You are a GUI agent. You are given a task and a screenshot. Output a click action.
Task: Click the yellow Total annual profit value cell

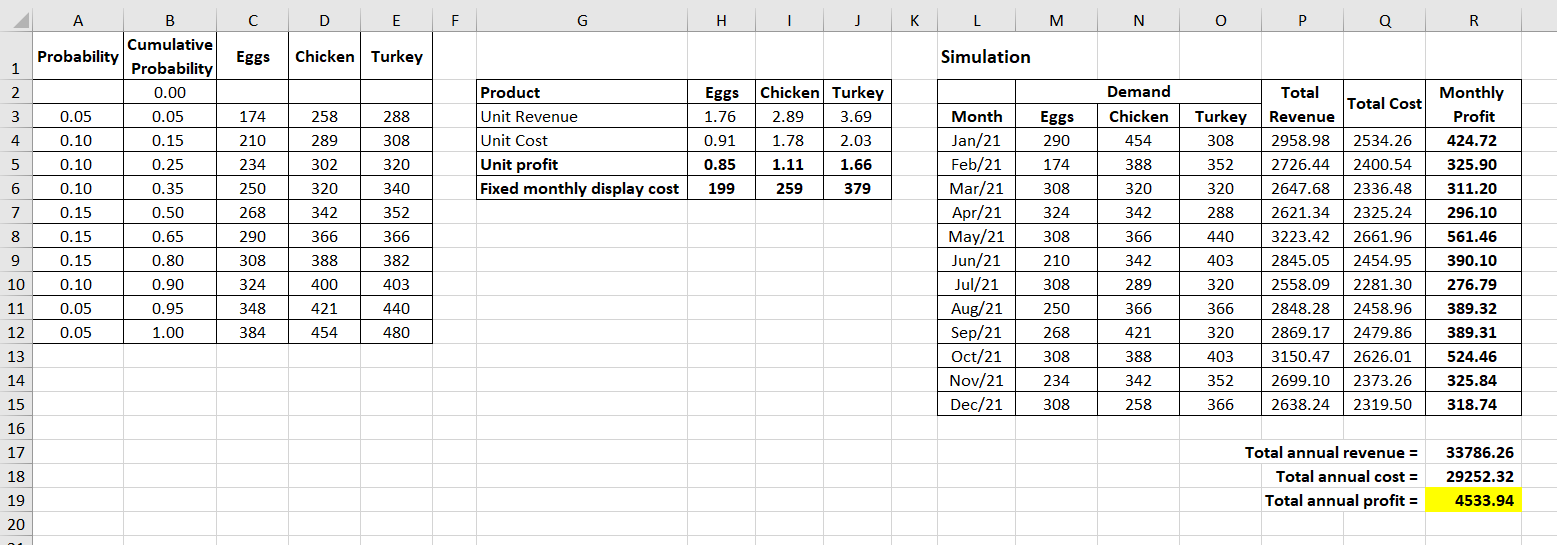pos(1474,500)
